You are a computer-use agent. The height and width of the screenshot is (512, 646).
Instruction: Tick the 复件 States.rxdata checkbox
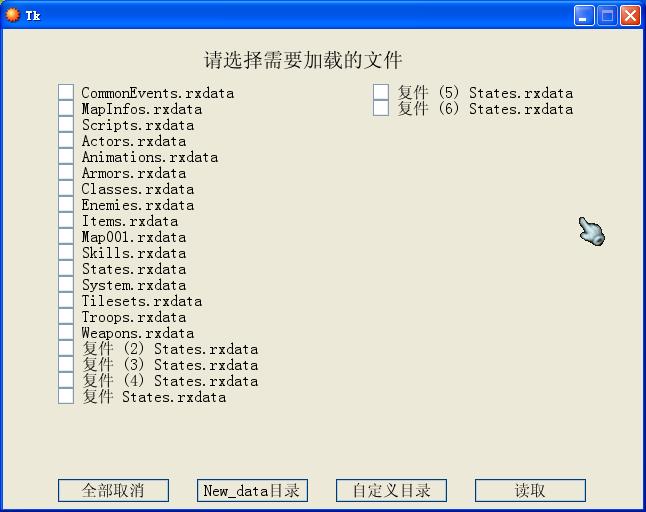66,396
